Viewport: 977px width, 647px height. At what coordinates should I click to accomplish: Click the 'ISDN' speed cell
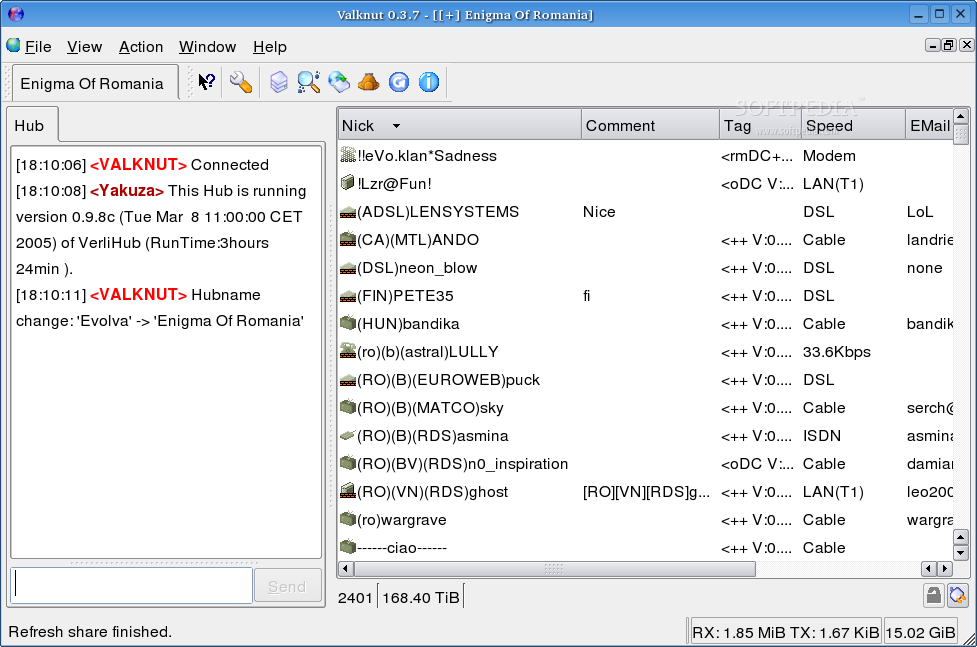click(x=821, y=436)
